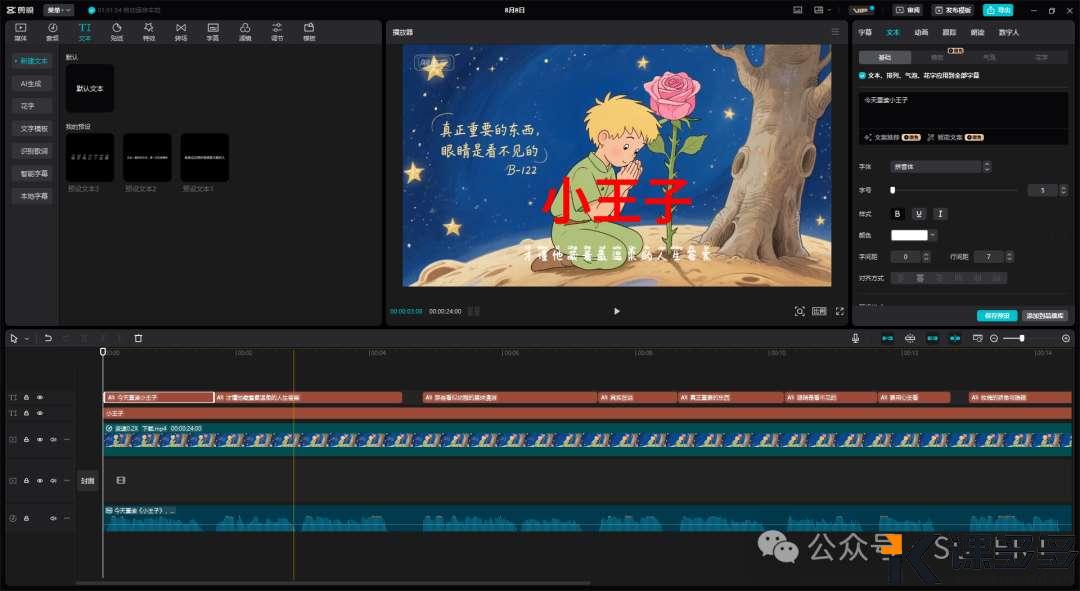1080x591 pixels.
Task: Click the bold B style button
Action: click(897, 214)
